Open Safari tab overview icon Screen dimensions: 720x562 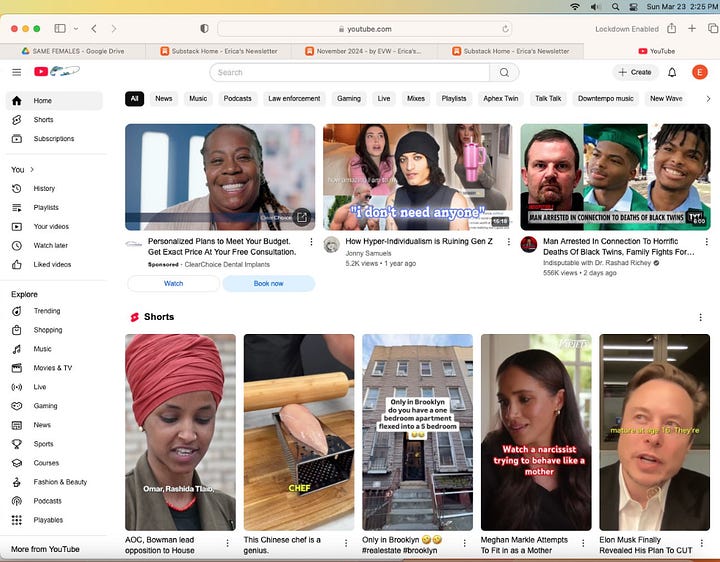713,28
